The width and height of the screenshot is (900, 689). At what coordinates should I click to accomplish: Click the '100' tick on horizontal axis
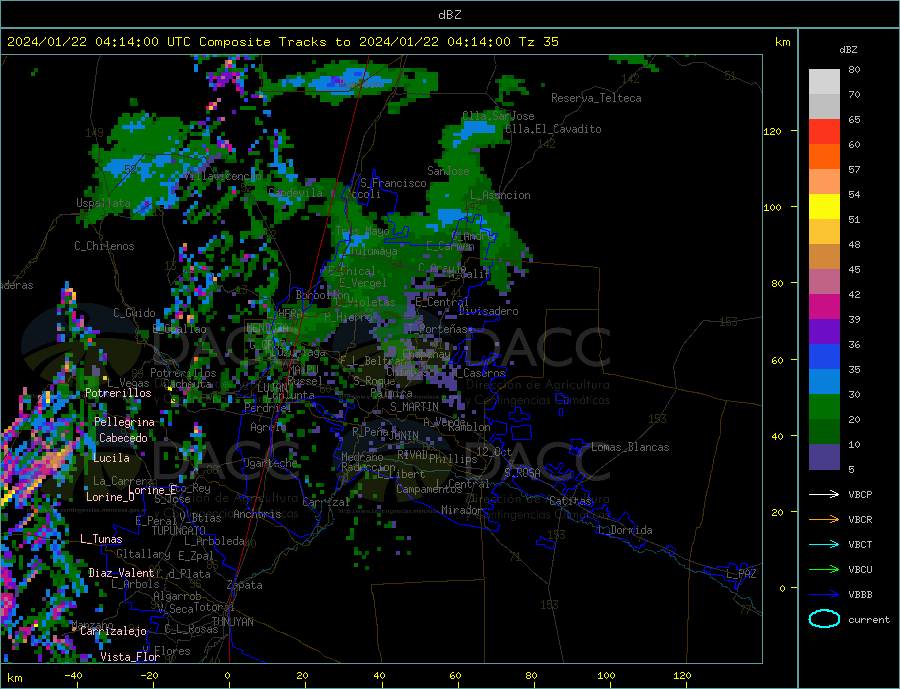click(607, 675)
